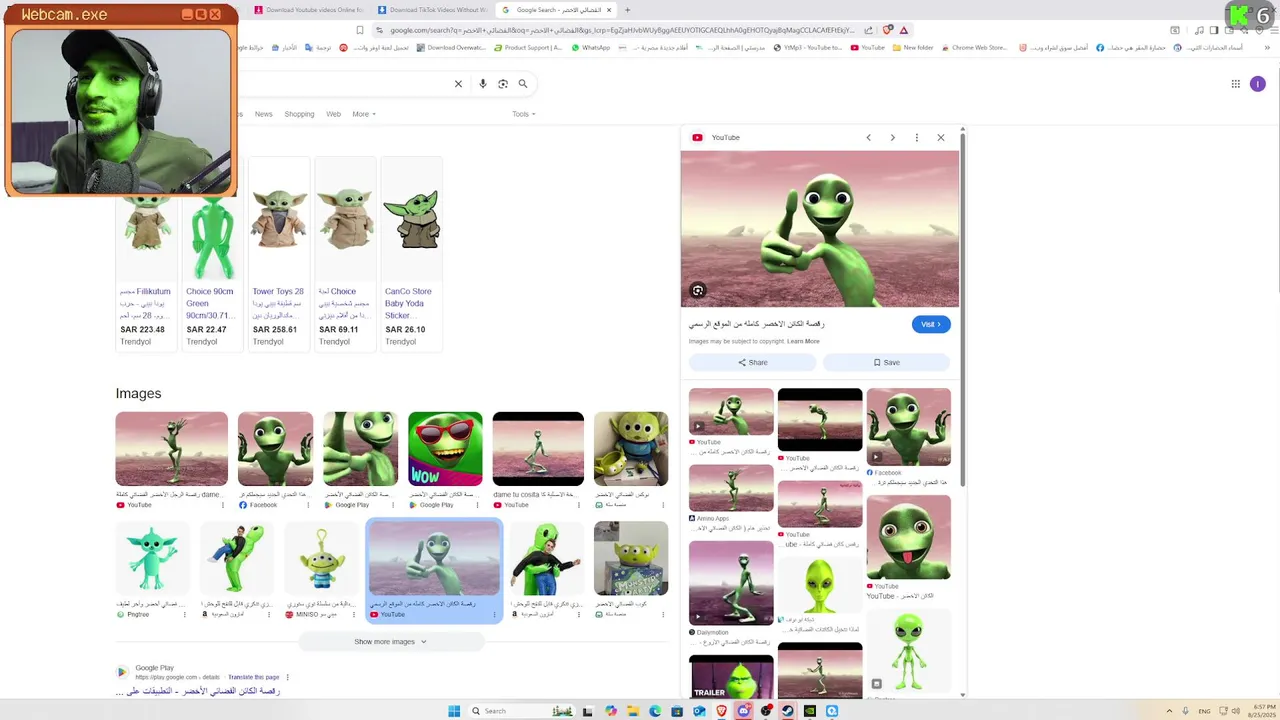
Task: Open the three-dot options of the image preview panel
Action: [916, 137]
